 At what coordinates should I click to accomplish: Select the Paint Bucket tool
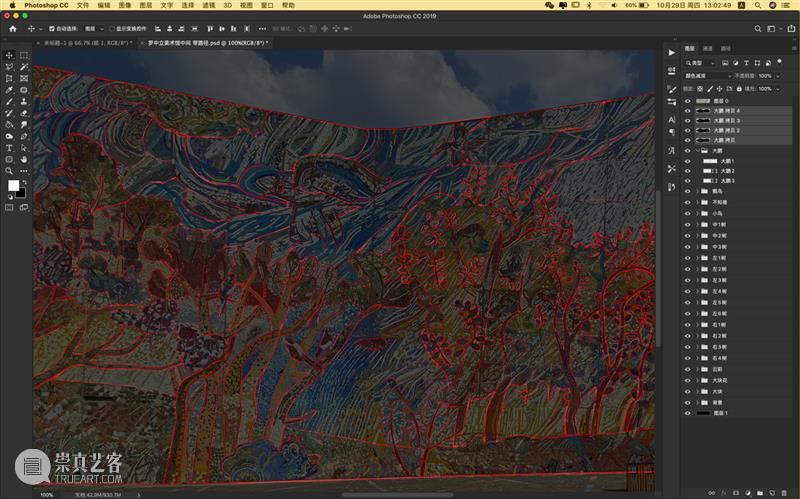pos(9,124)
